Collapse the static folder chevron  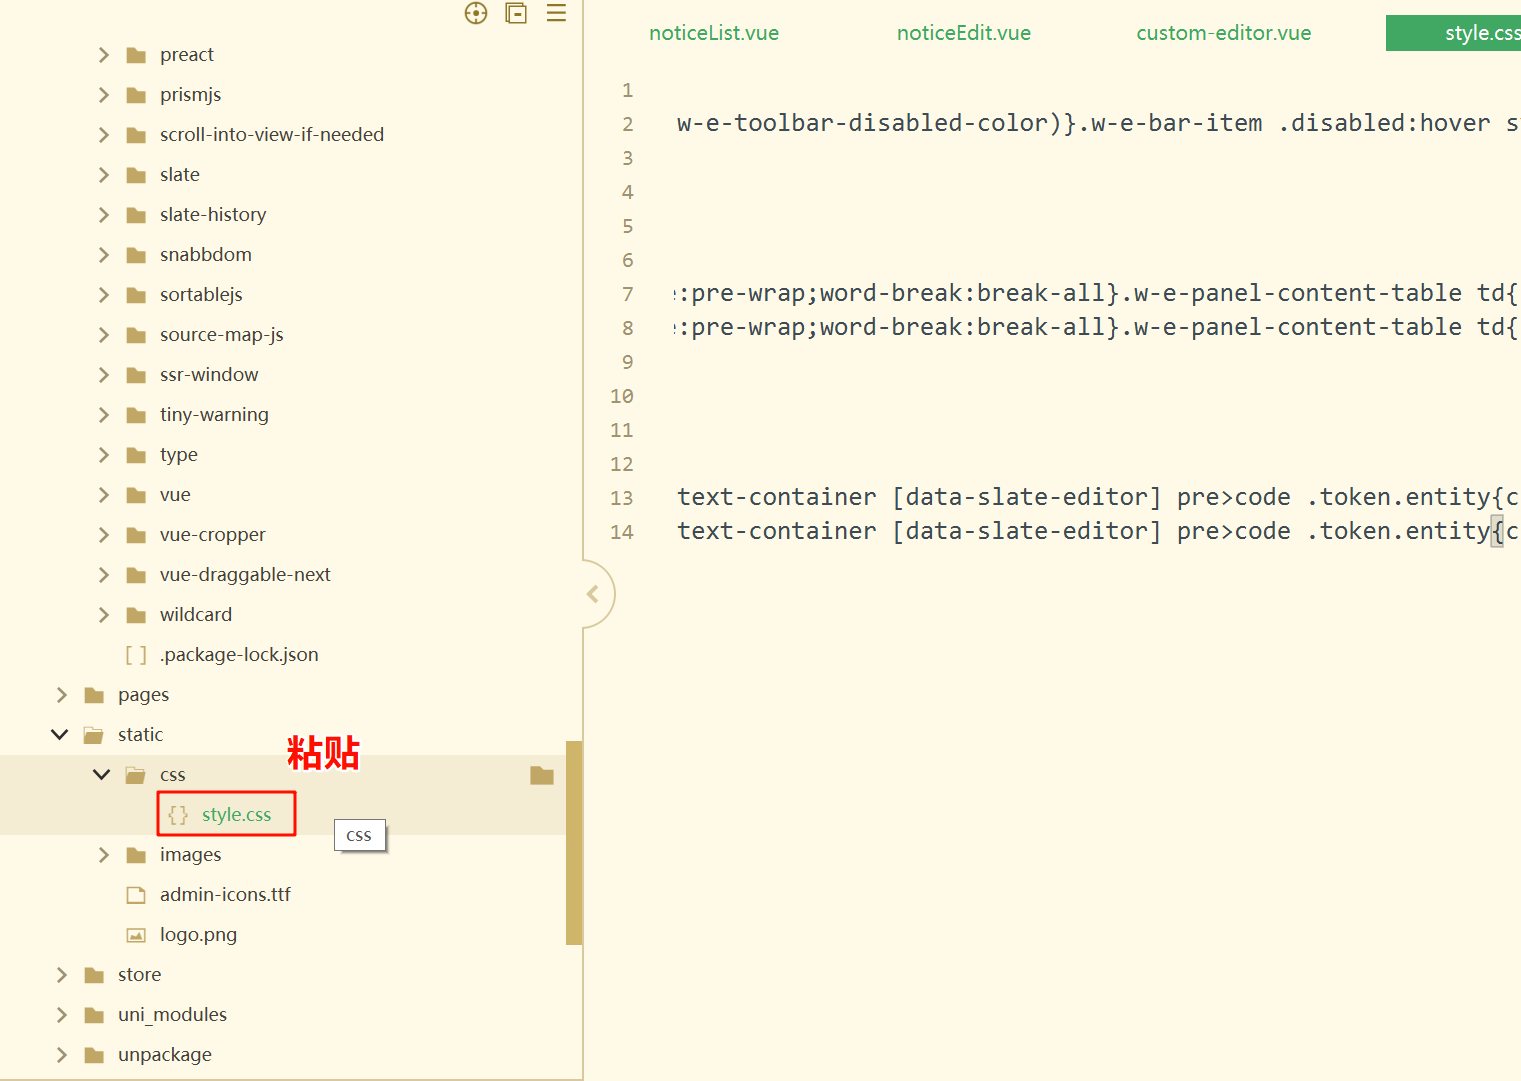[60, 735]
